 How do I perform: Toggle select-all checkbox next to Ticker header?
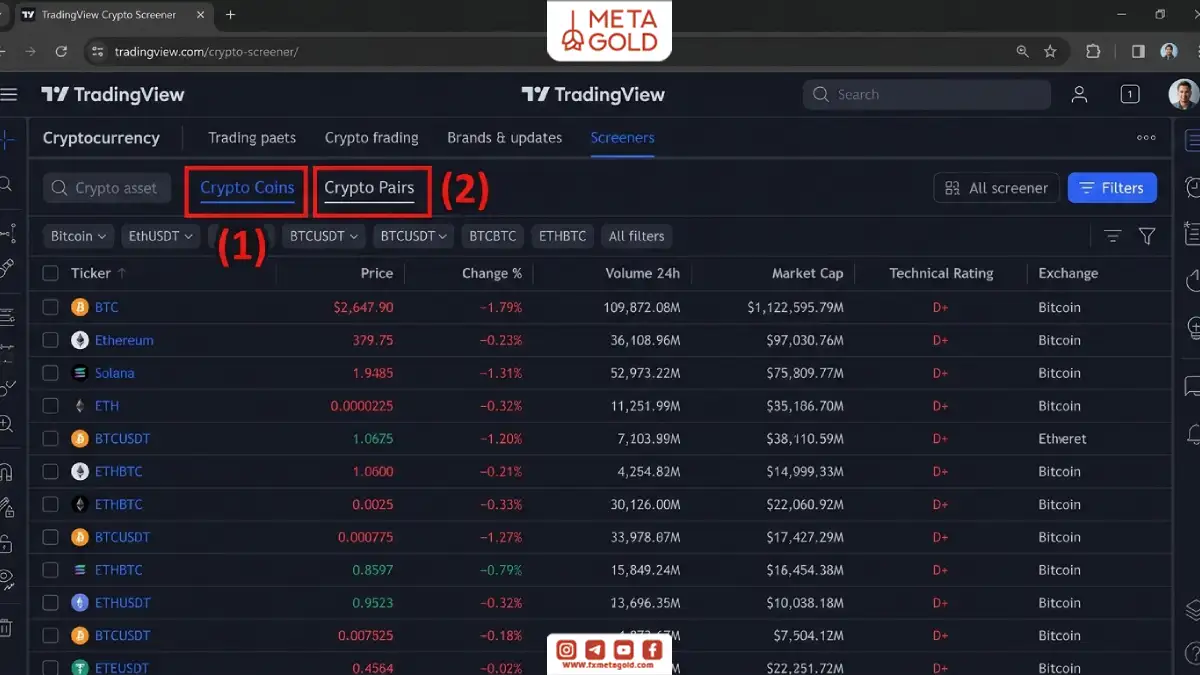point(50,273)
